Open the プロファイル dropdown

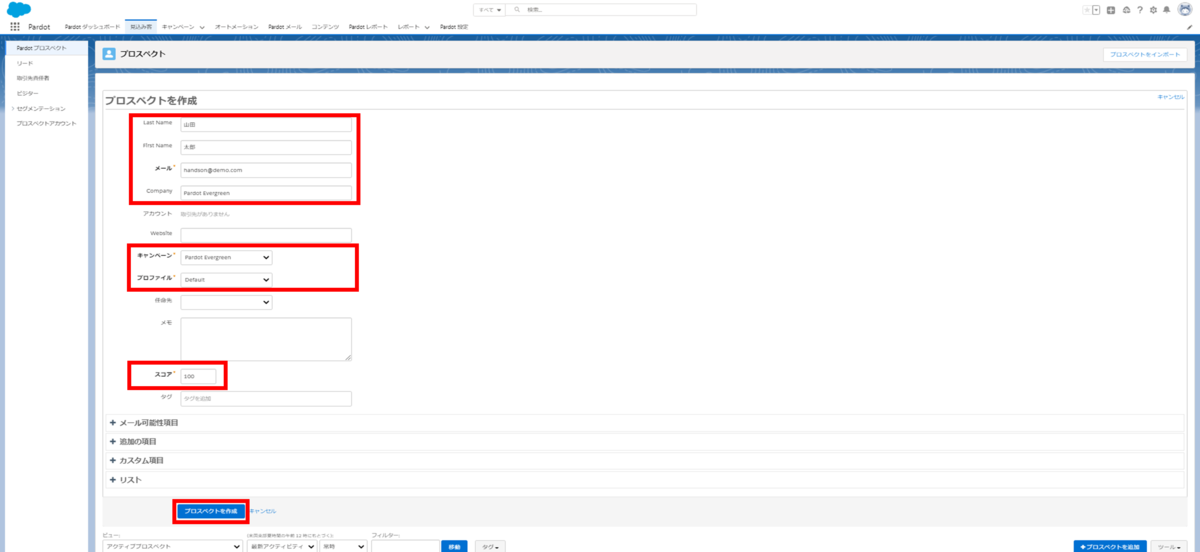pyautogui.click(x=226, y=280)
